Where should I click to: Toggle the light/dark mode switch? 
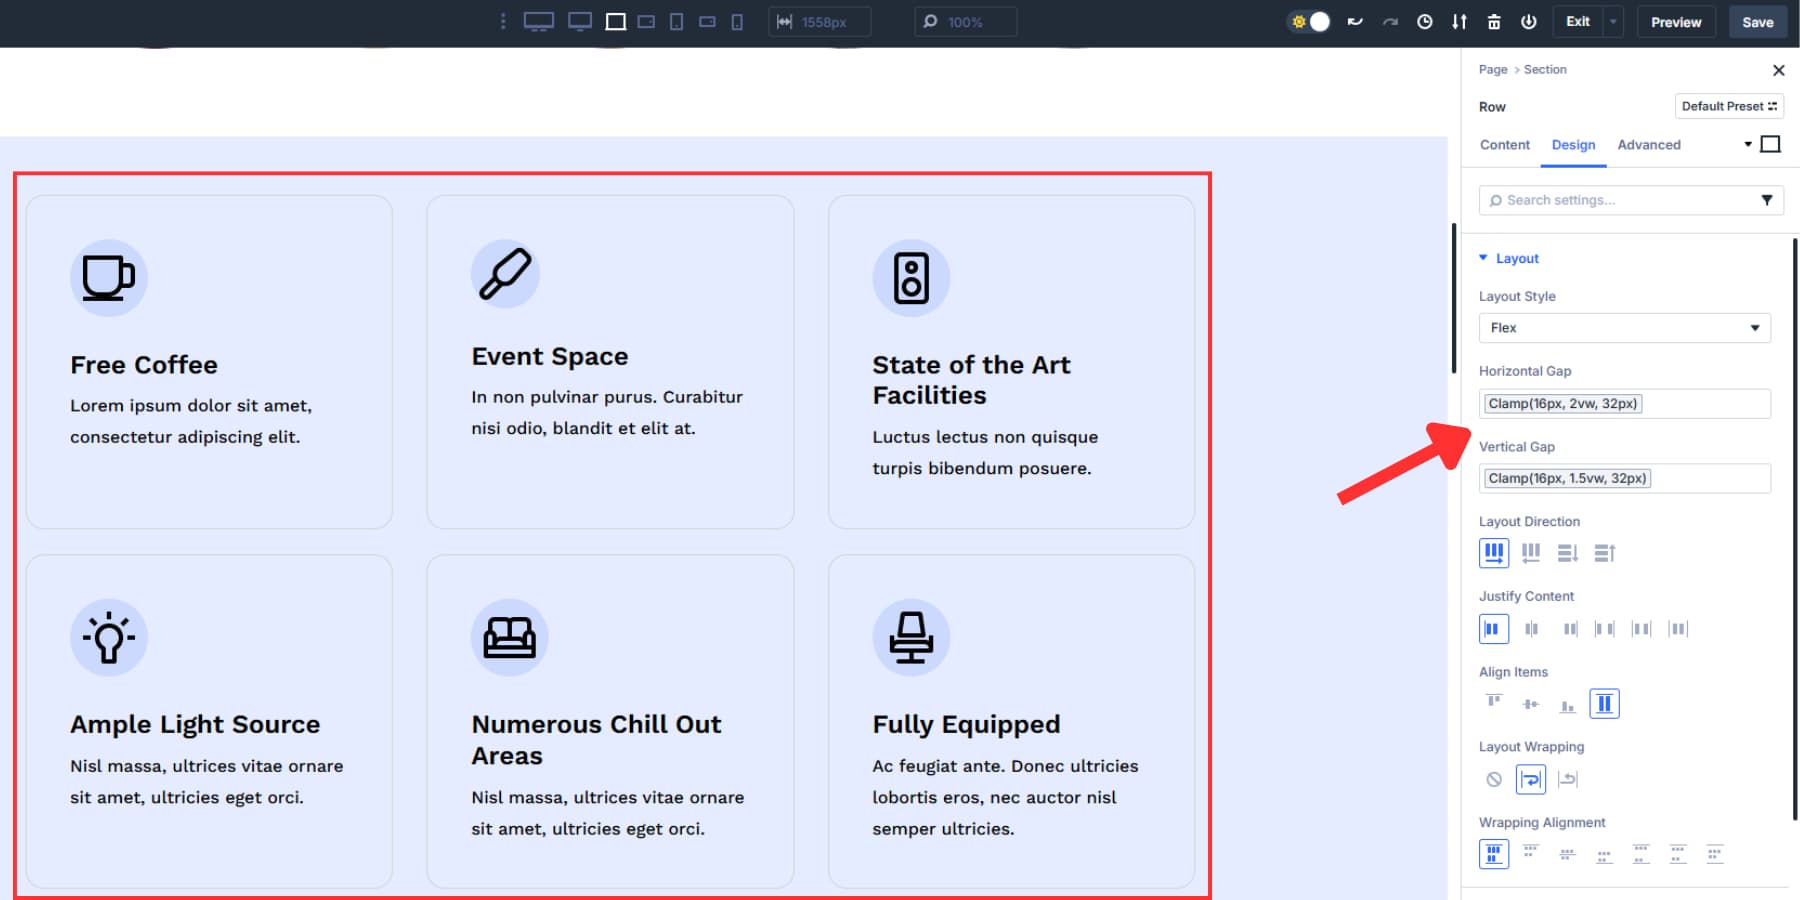pos(1310,22)
